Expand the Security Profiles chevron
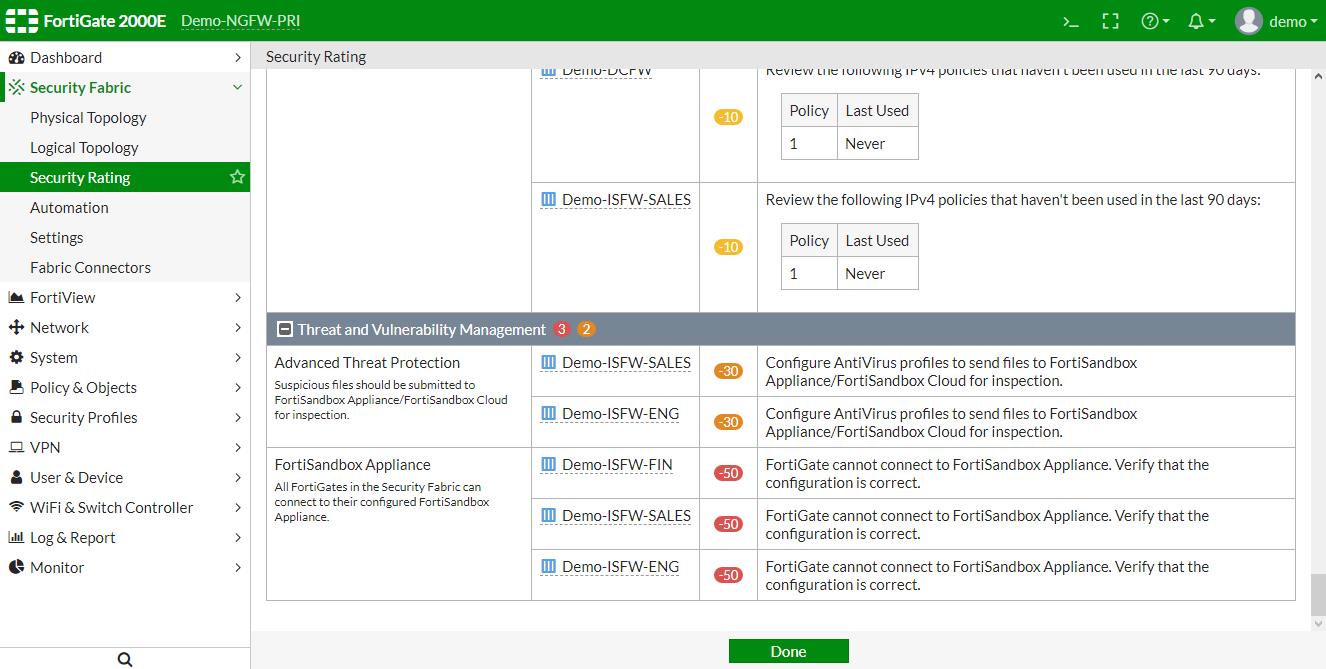Image resolution: width=1326 pixels, height=669 pixels. point(237,418)
